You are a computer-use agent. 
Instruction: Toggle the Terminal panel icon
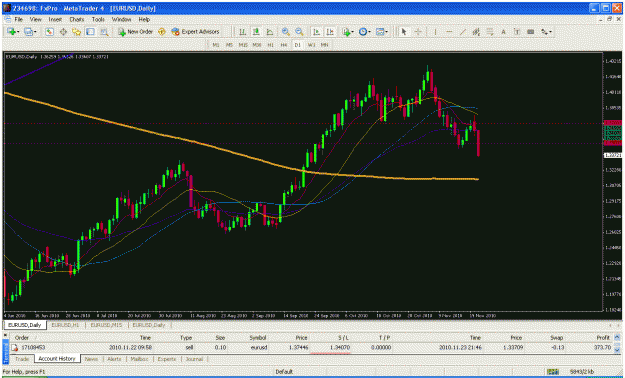[x=90, y=32]
